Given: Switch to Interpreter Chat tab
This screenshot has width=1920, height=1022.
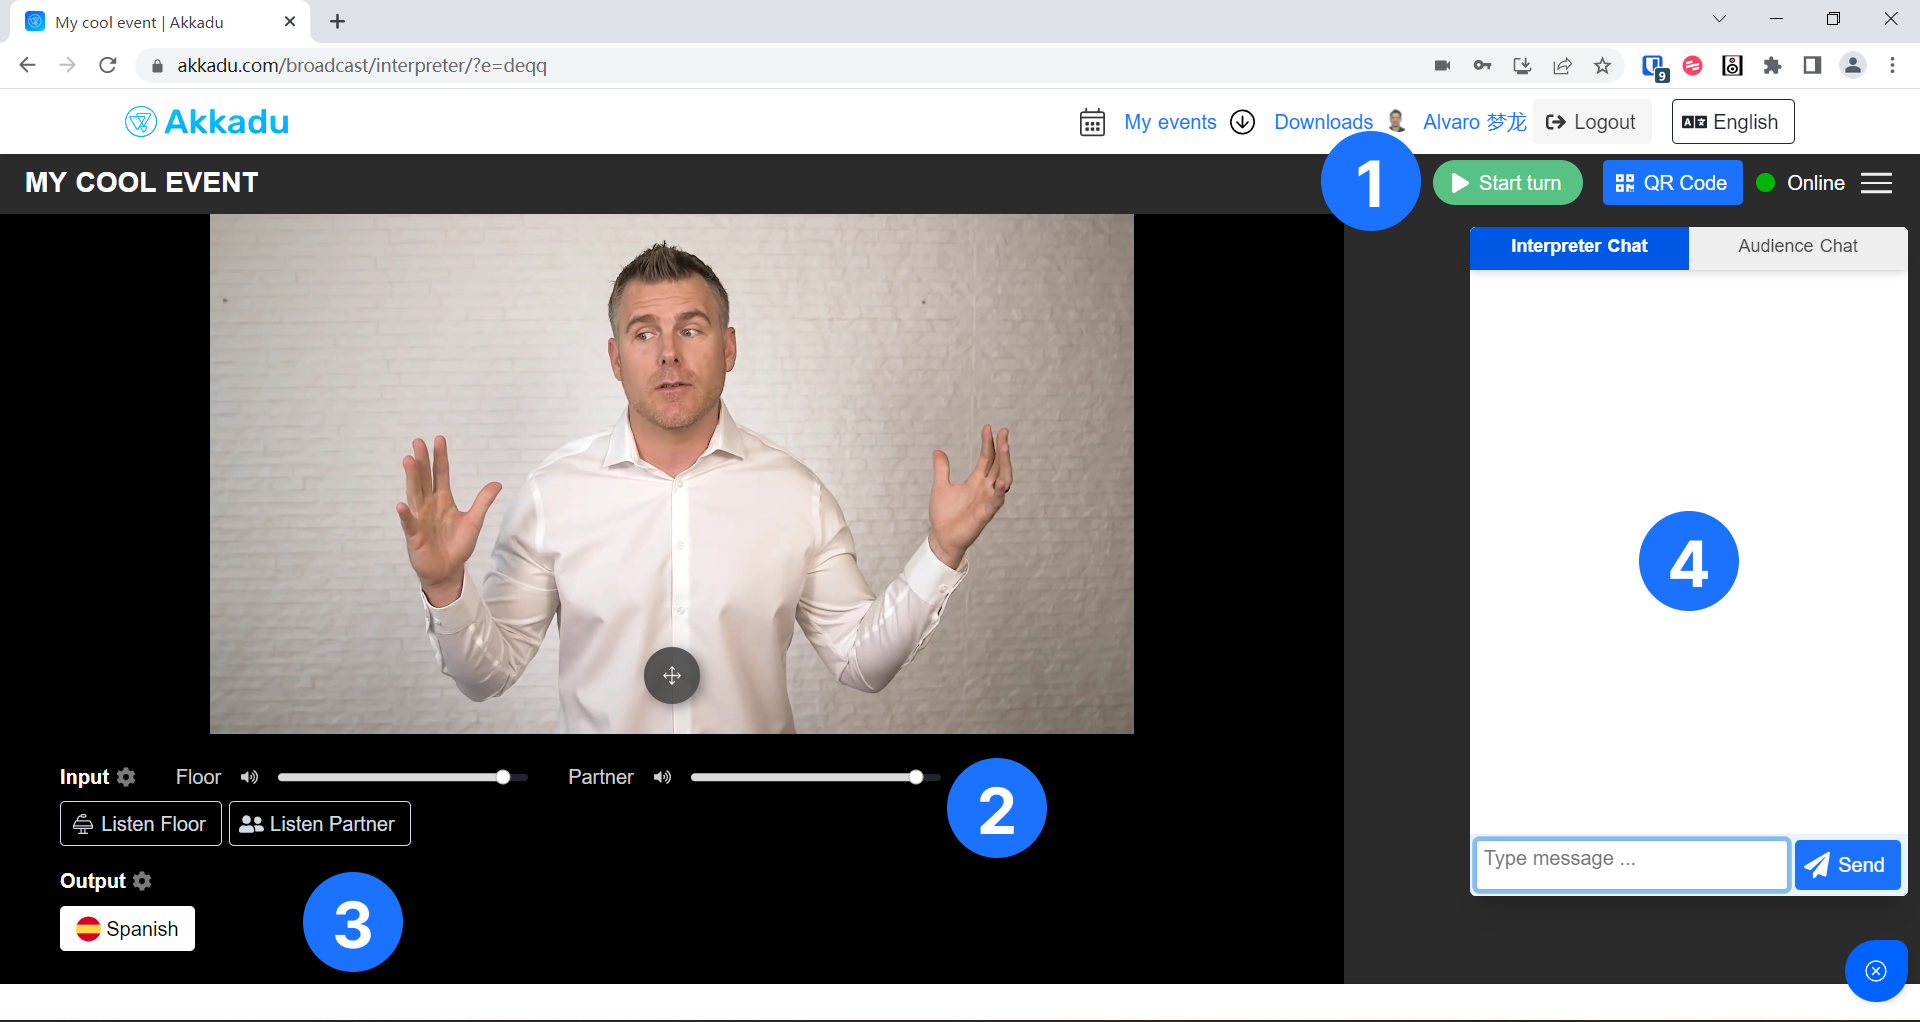Looking at the screenshot, I should pos(1579,246).
